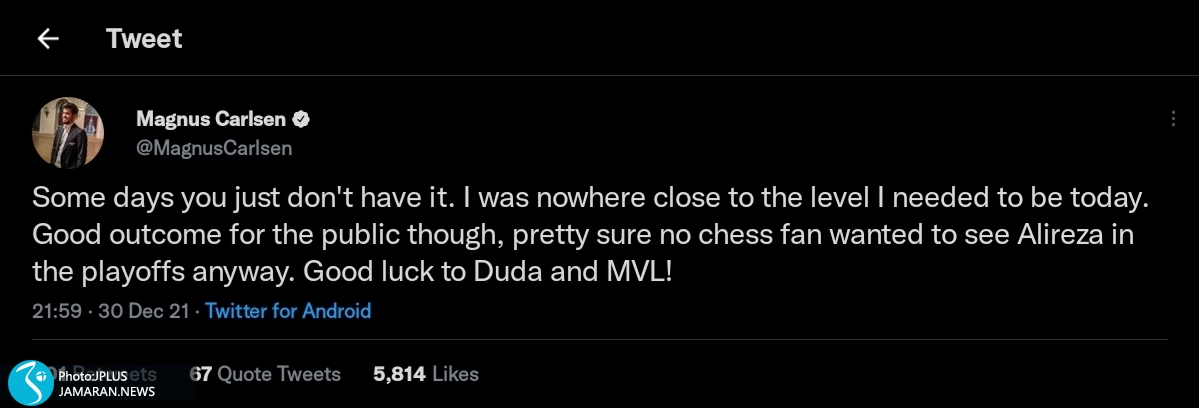Click the blue verified badge
Image resolution: width=1199 pixels, height=408 pixels.
[x=300, y=120]
